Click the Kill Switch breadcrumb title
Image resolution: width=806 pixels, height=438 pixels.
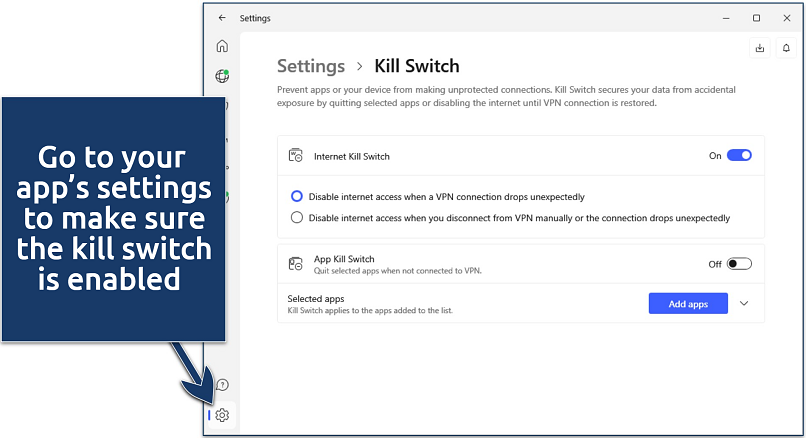point(417,66)
